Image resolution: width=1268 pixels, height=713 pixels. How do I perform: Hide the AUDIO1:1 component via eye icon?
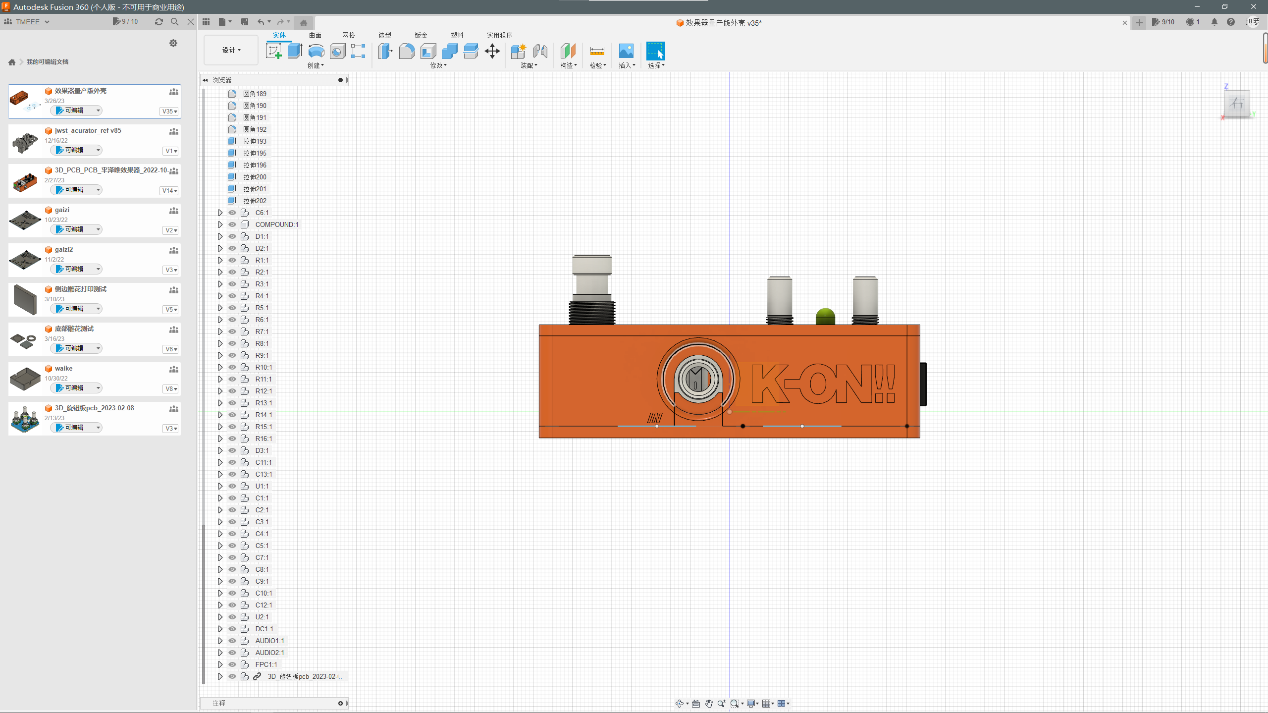point(232,641)
